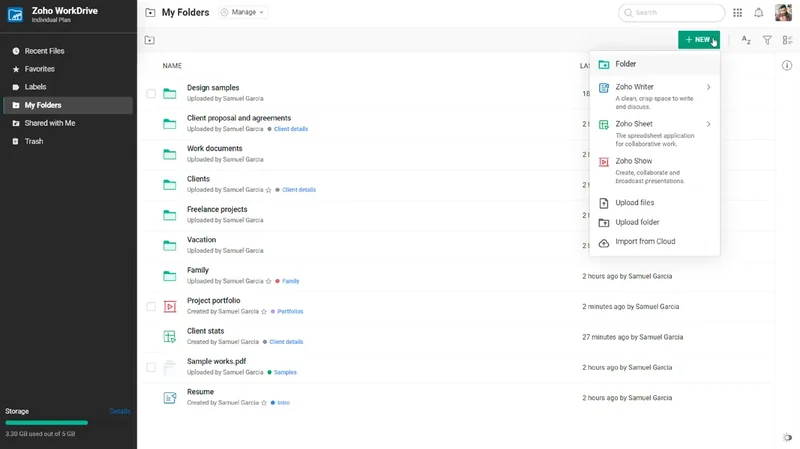This screenshot has height=449, width=800.
Task: Click the Vacation folder icon
Action: point(169,245)
